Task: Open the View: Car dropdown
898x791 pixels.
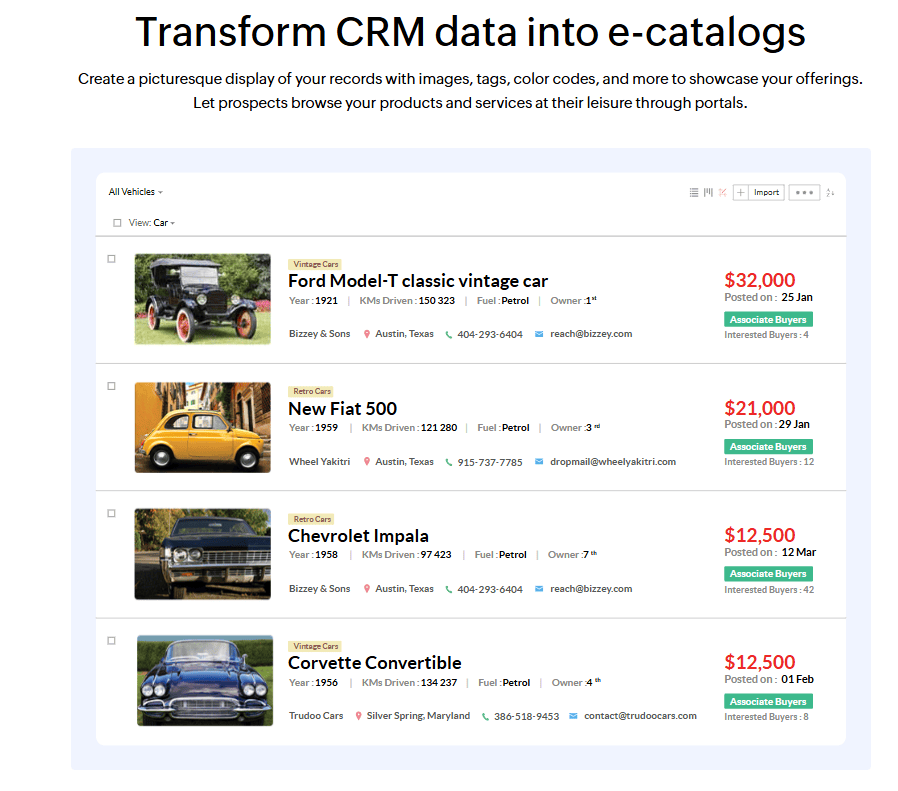Action: click(x=163, y=223)
